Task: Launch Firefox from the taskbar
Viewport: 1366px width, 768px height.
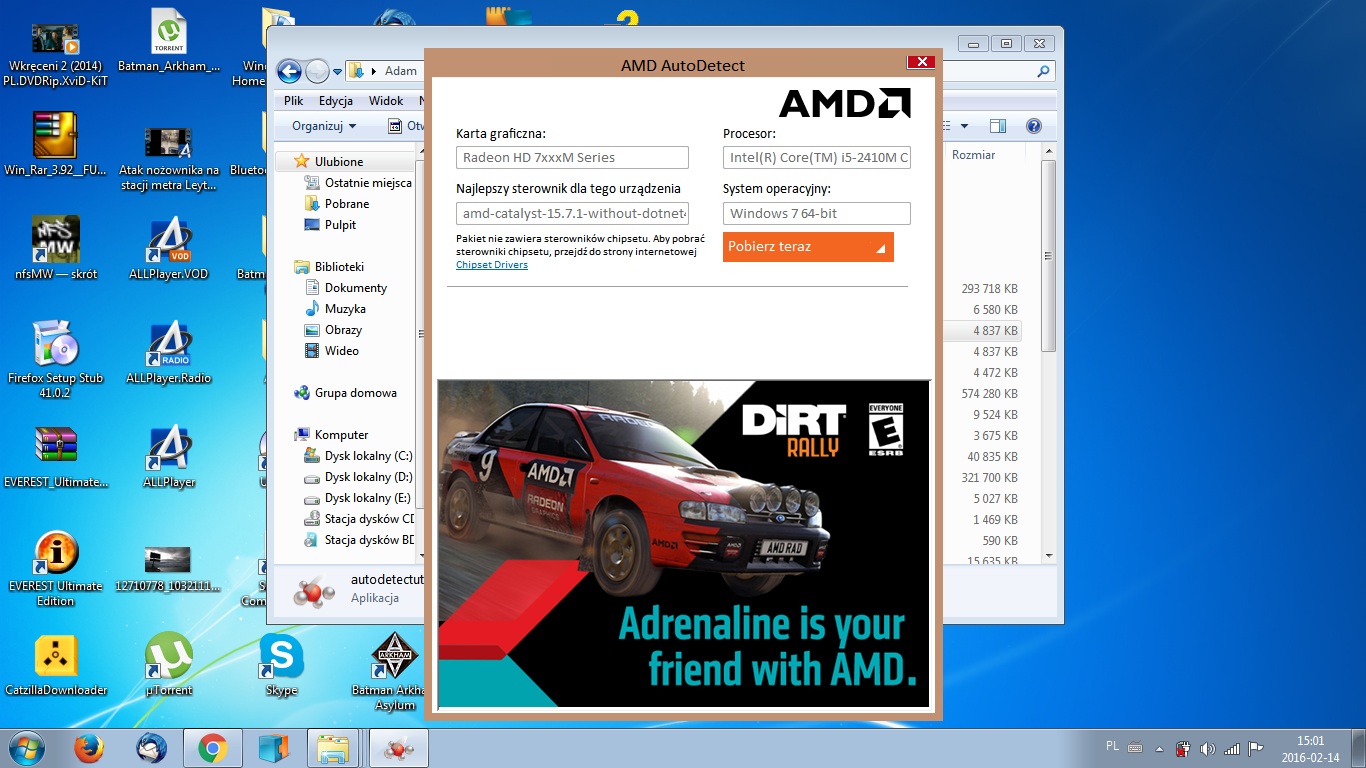Action: (x=89, y=747)
